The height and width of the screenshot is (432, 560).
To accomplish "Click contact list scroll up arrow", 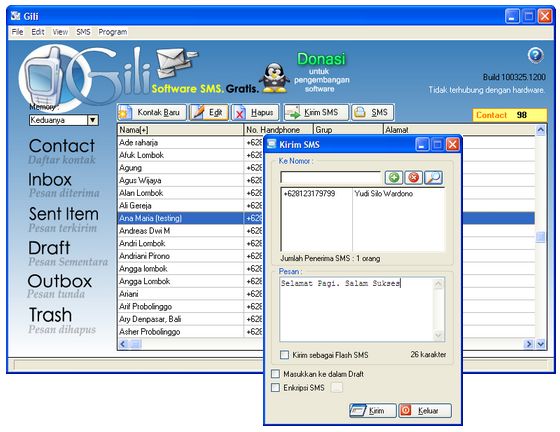I will coord(541,130).
